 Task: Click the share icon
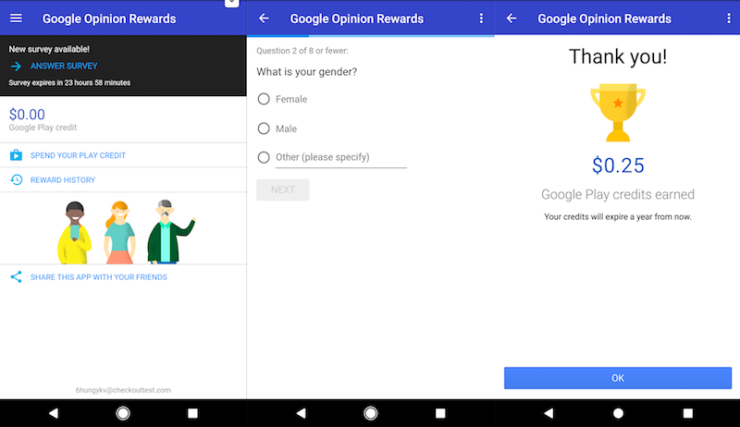[16, 277]
